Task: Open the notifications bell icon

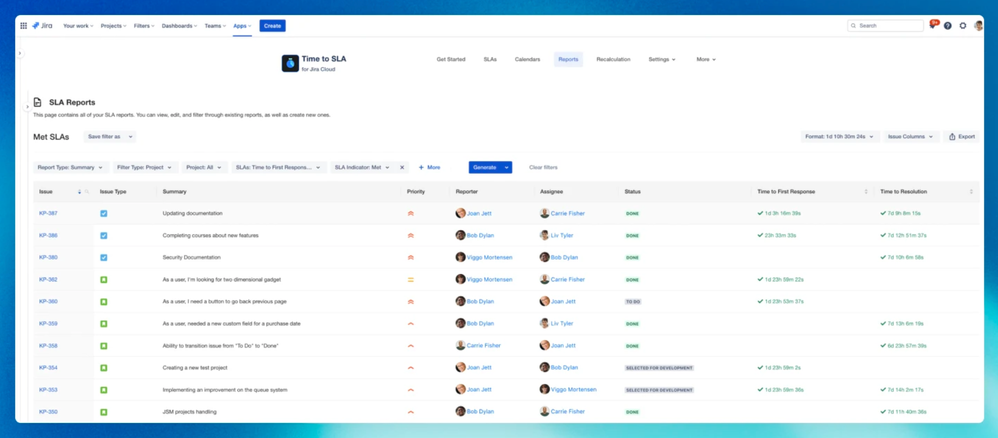Action: point(933,26)
